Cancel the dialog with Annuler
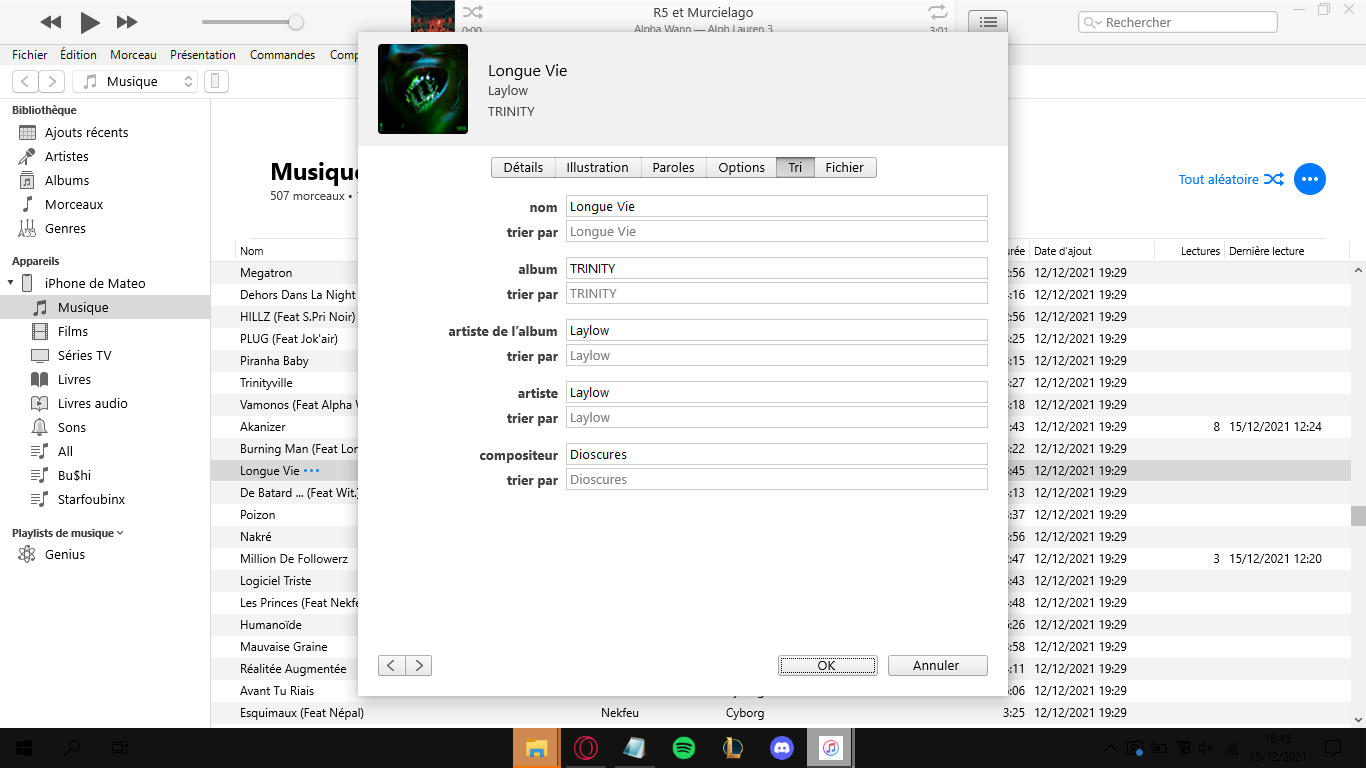The height and width of the screenshot is (768, 1366). (x=936, y=666)
